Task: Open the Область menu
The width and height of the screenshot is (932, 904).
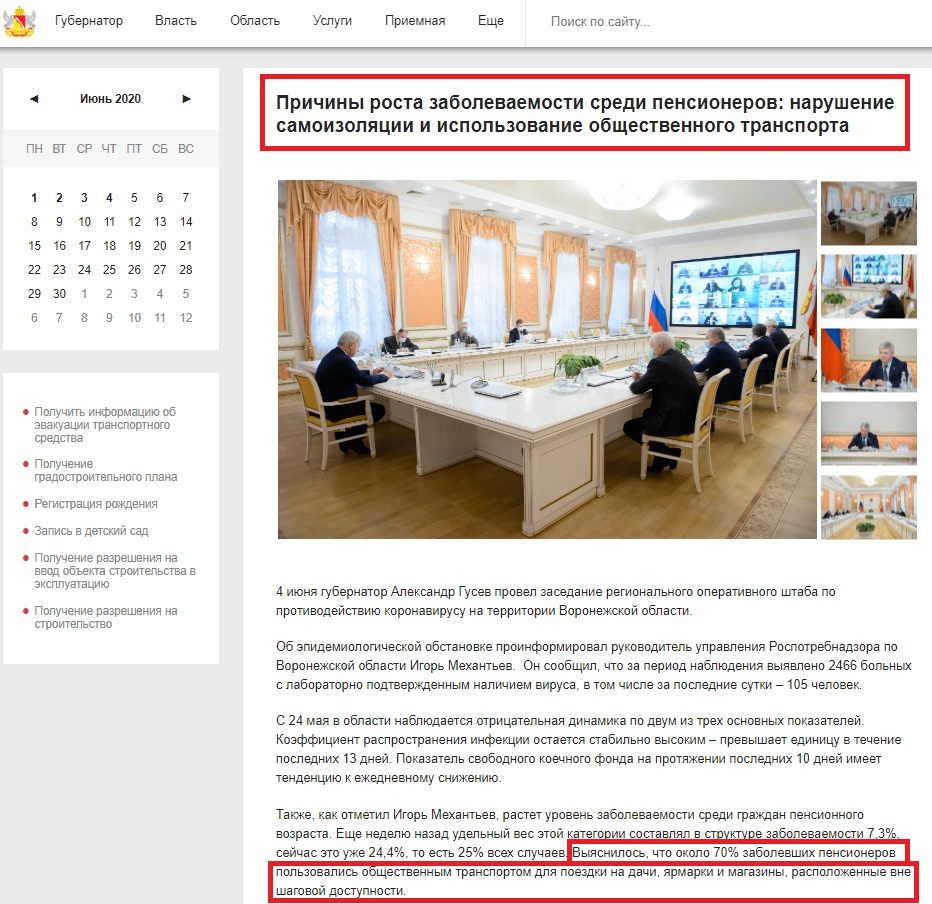Action: coord(254,21)
